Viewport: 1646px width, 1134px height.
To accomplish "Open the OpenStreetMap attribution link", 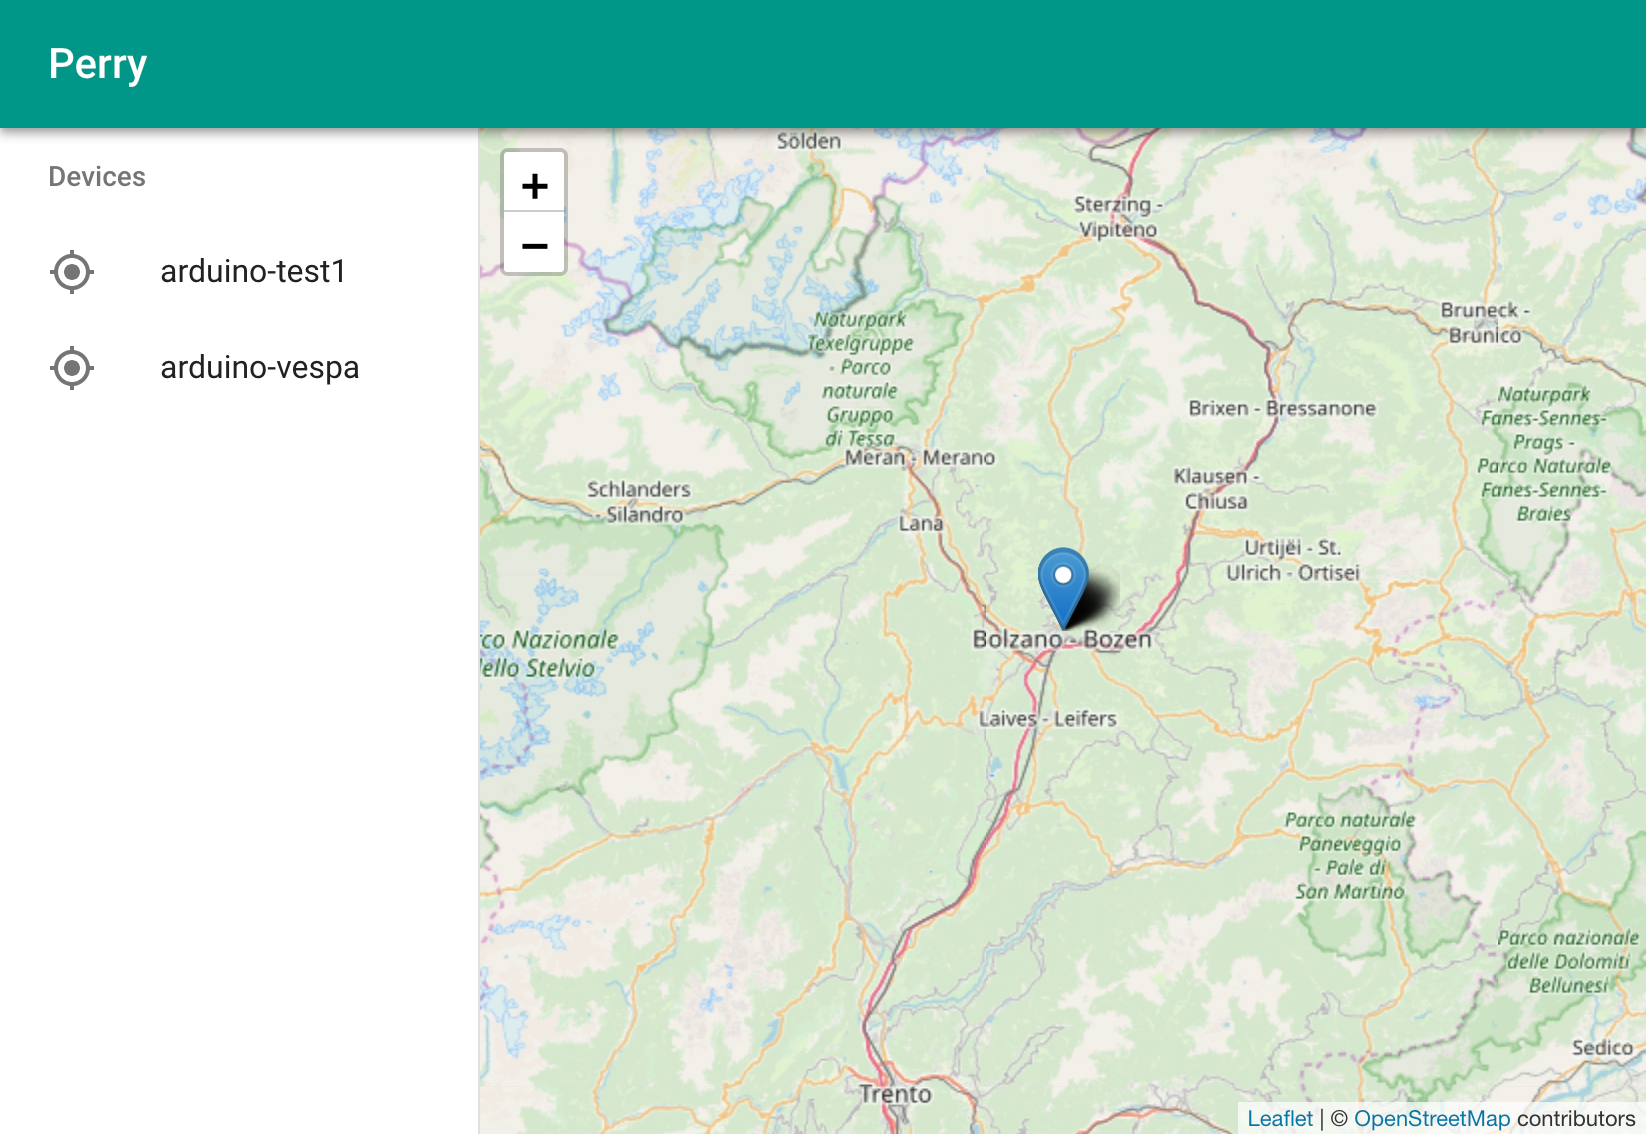I will (x=1432, y=1118).
